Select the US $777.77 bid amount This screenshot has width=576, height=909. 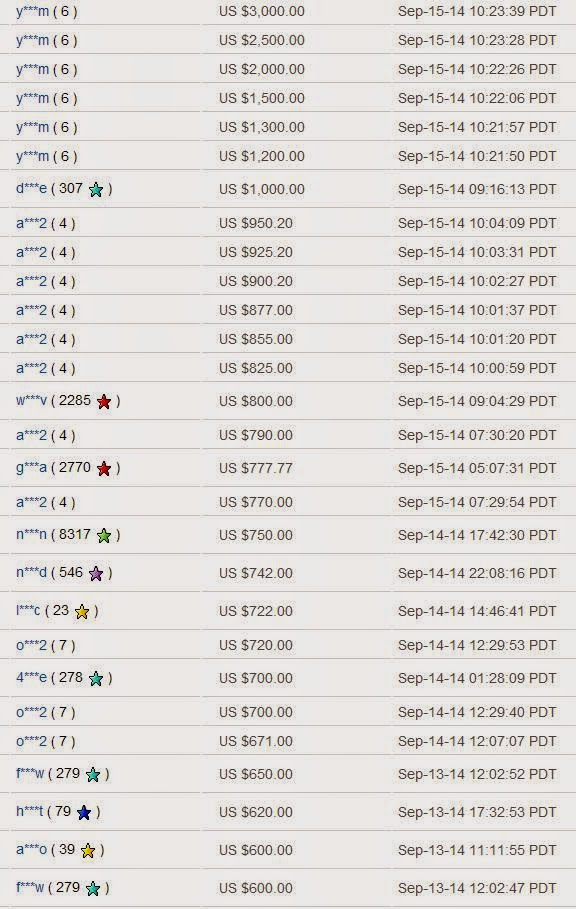click(256, 468)
